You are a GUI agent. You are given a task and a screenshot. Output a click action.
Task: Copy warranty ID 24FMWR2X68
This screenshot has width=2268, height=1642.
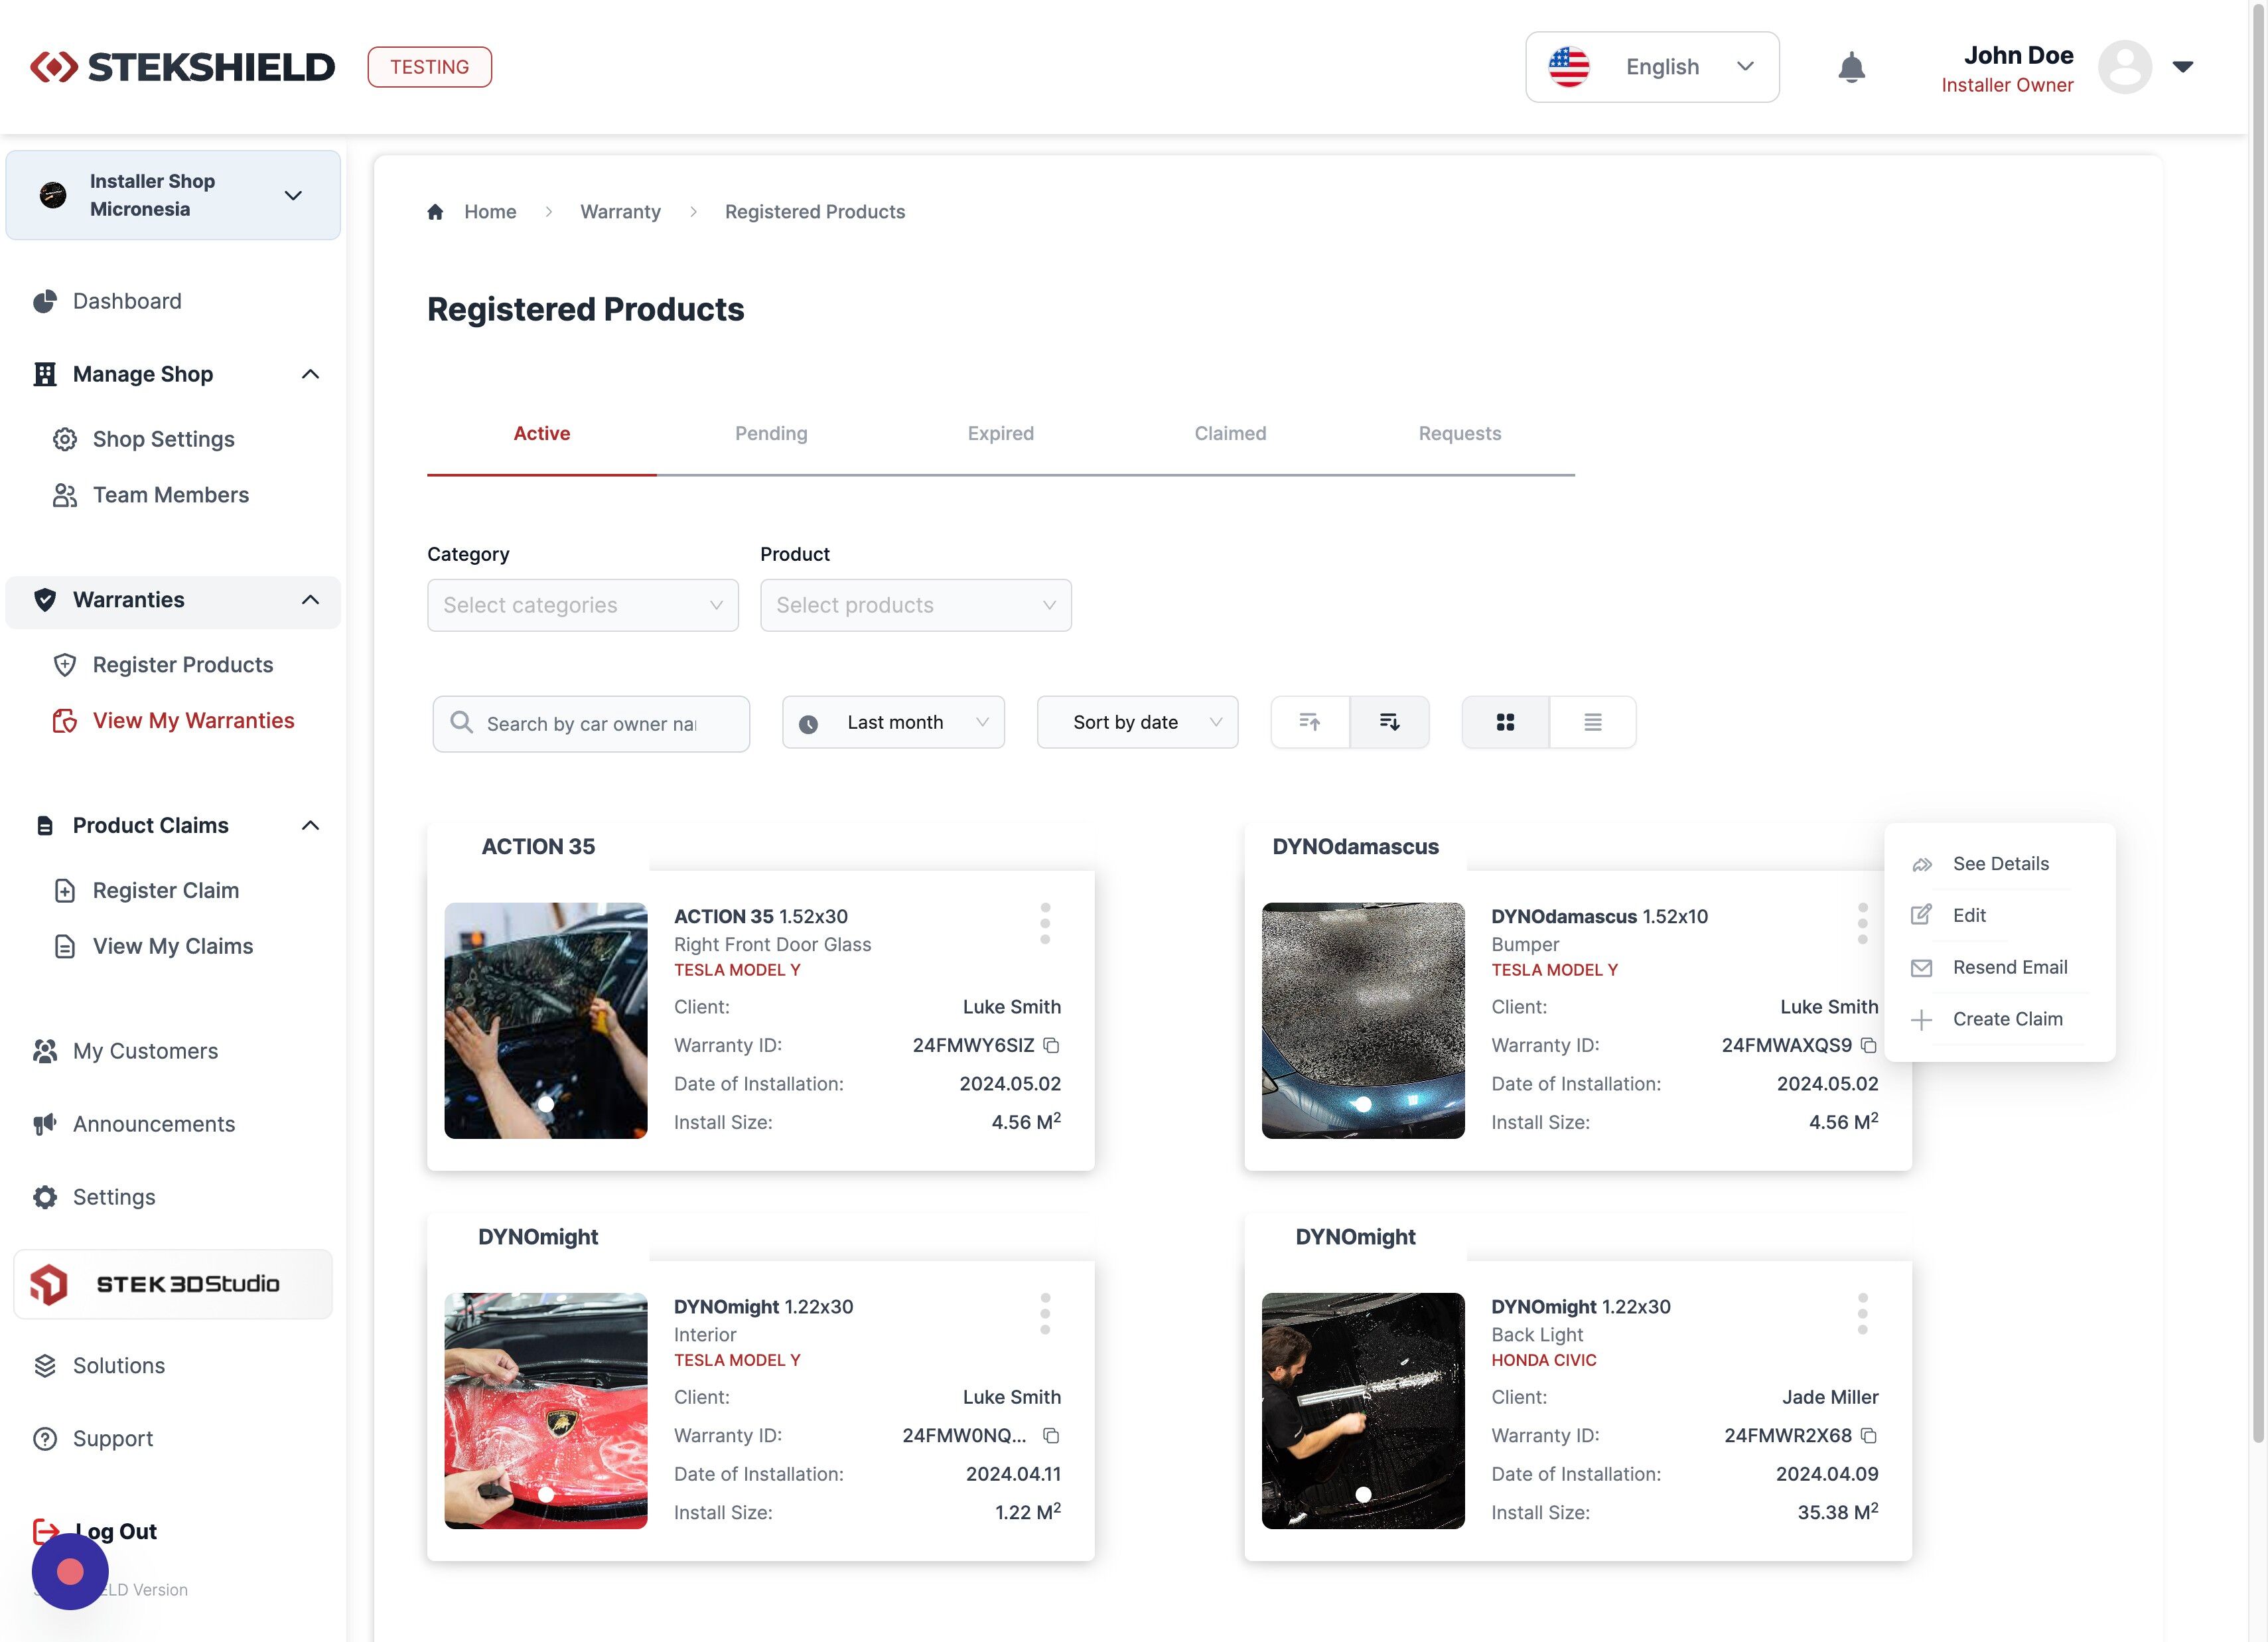click(1868, 1435)
